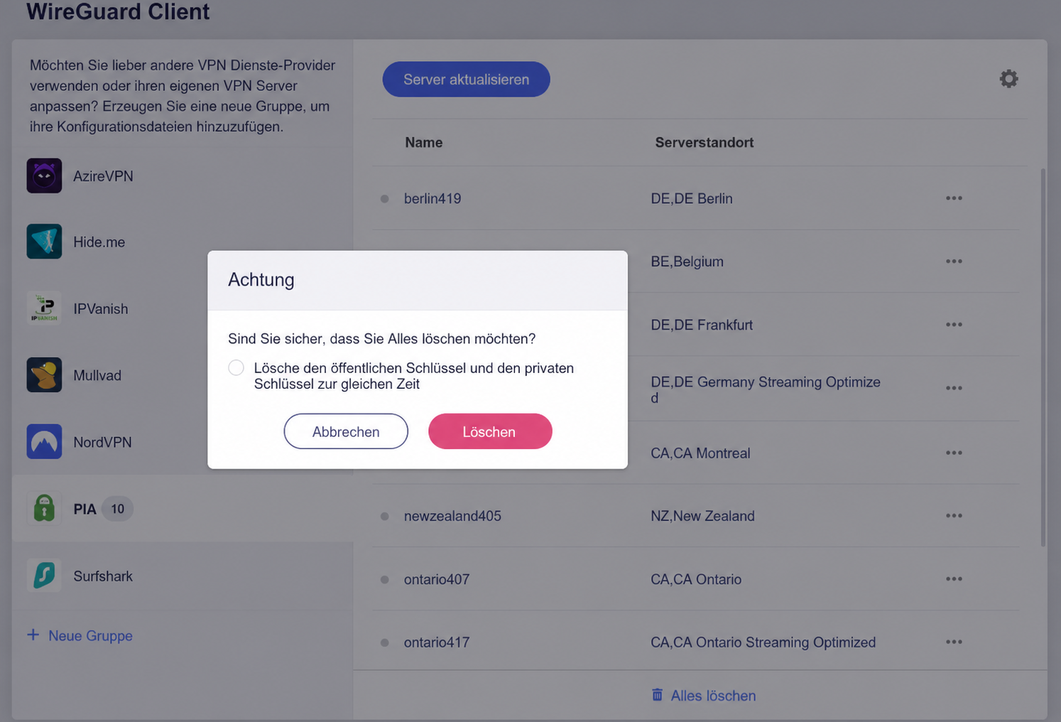Select the PIA group with 10 servers
The image size is (1061, 722).
[x=183, y=508]
